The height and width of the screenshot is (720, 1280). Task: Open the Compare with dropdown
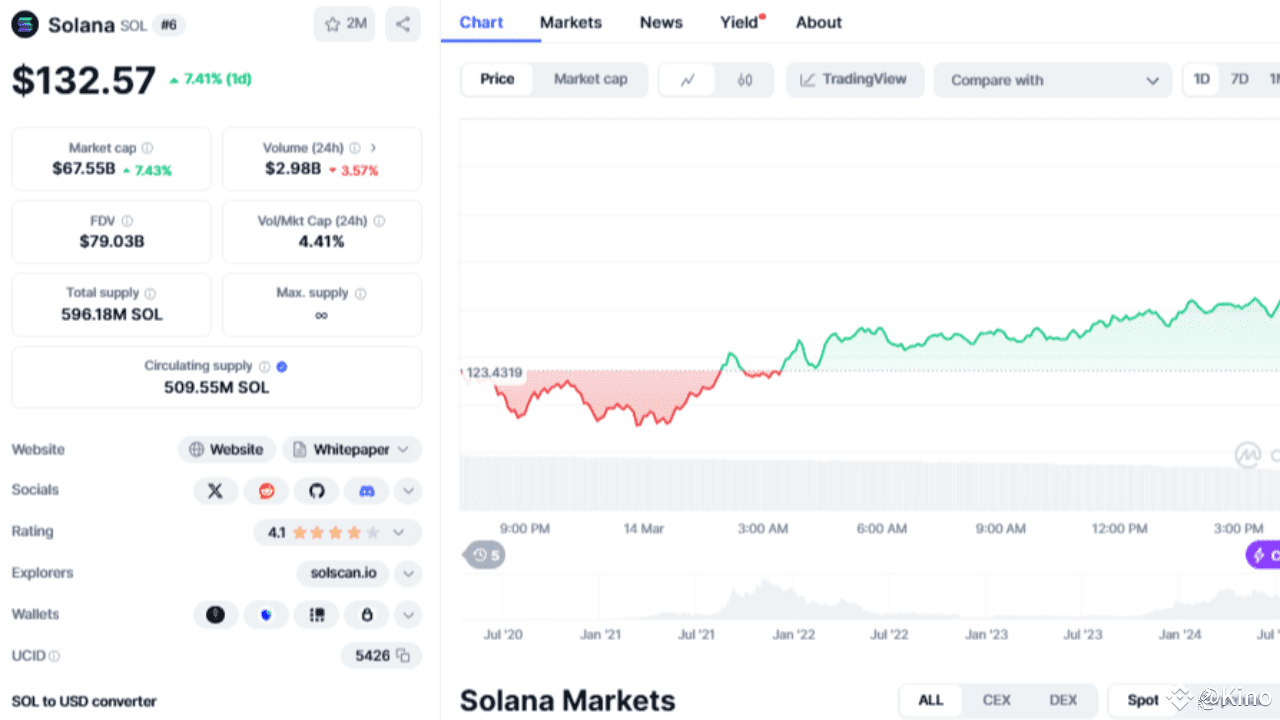pyautogui.click(x=1053, y=80)
